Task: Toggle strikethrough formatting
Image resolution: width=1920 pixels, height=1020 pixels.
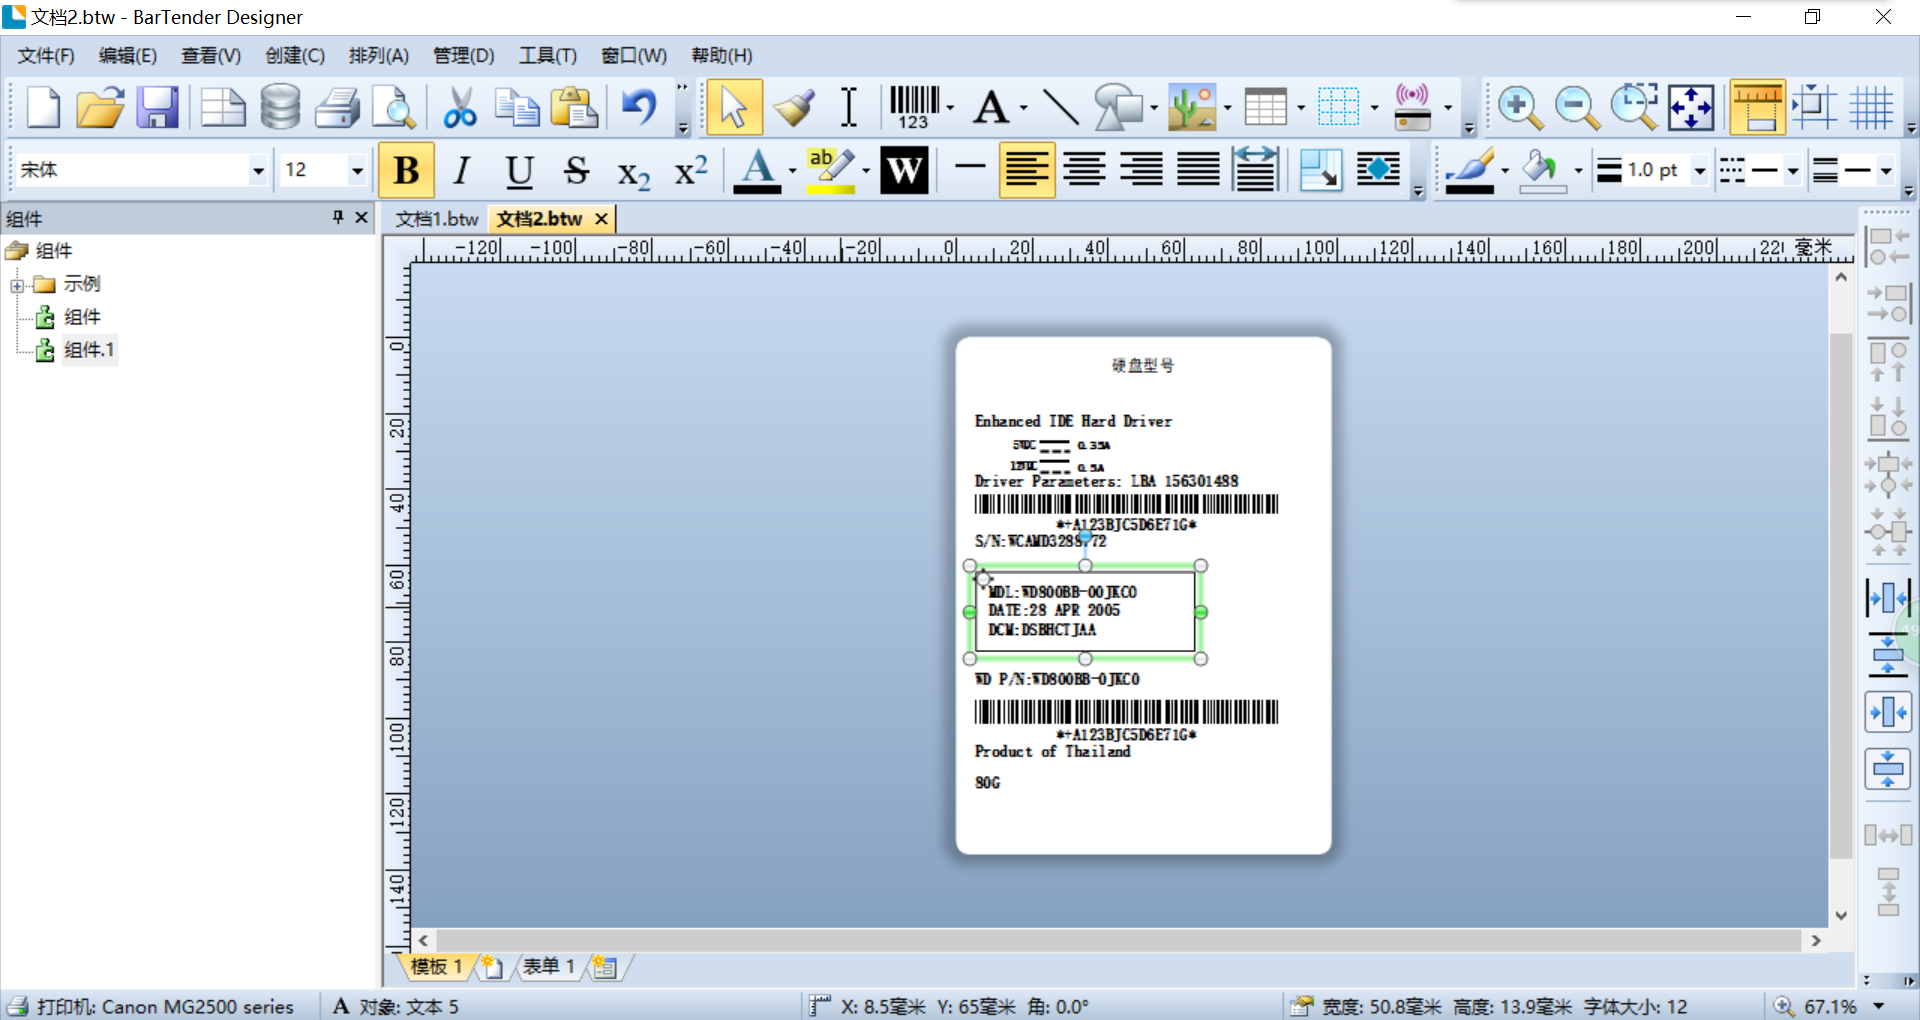Action: click(x=576, y=170)
